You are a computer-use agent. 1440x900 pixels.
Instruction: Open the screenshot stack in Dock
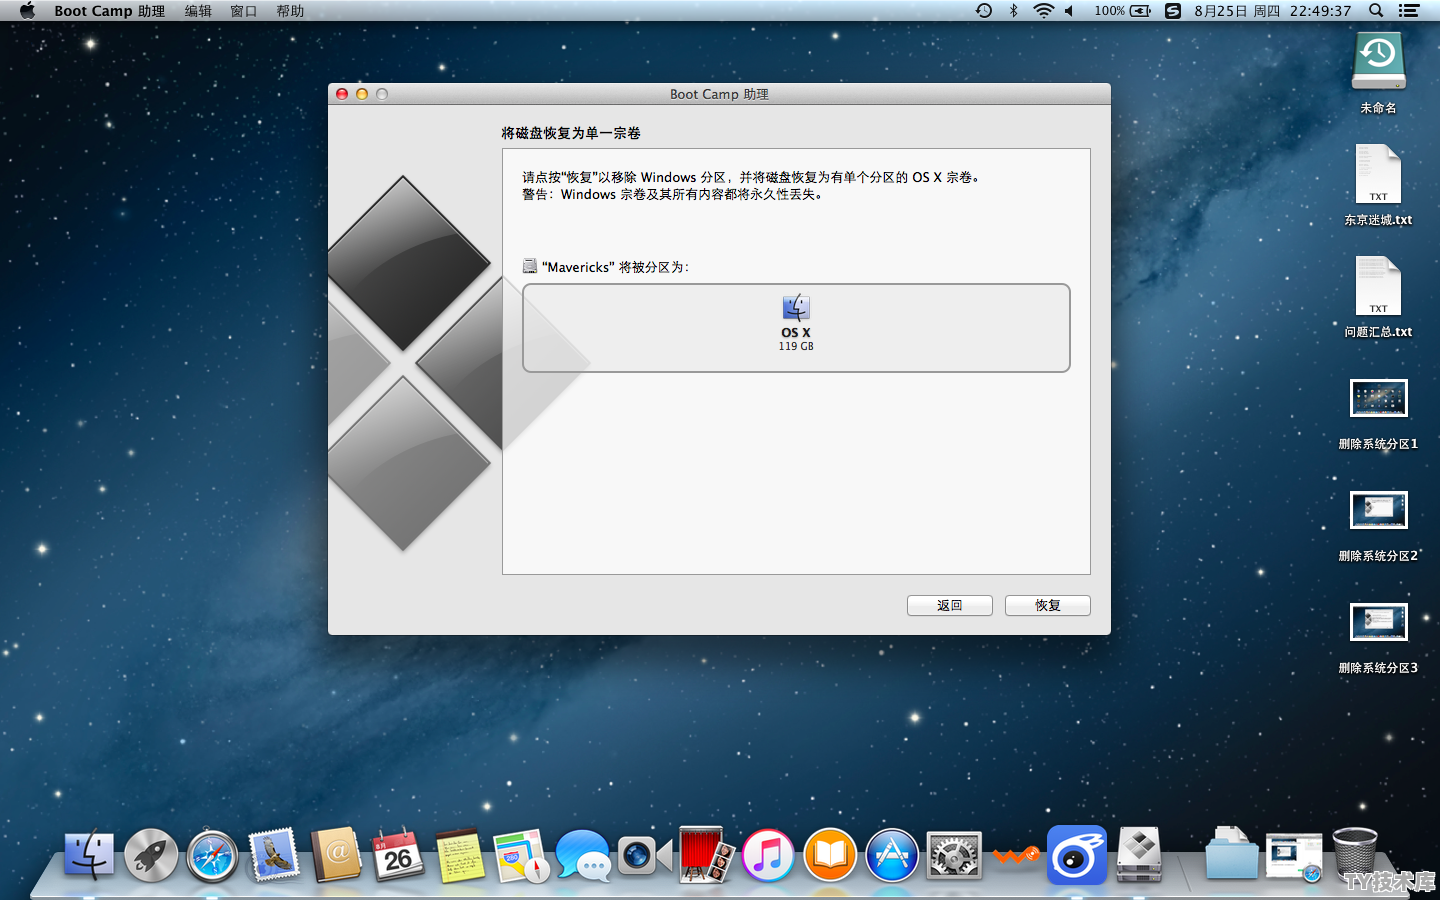pos(1294,858)
